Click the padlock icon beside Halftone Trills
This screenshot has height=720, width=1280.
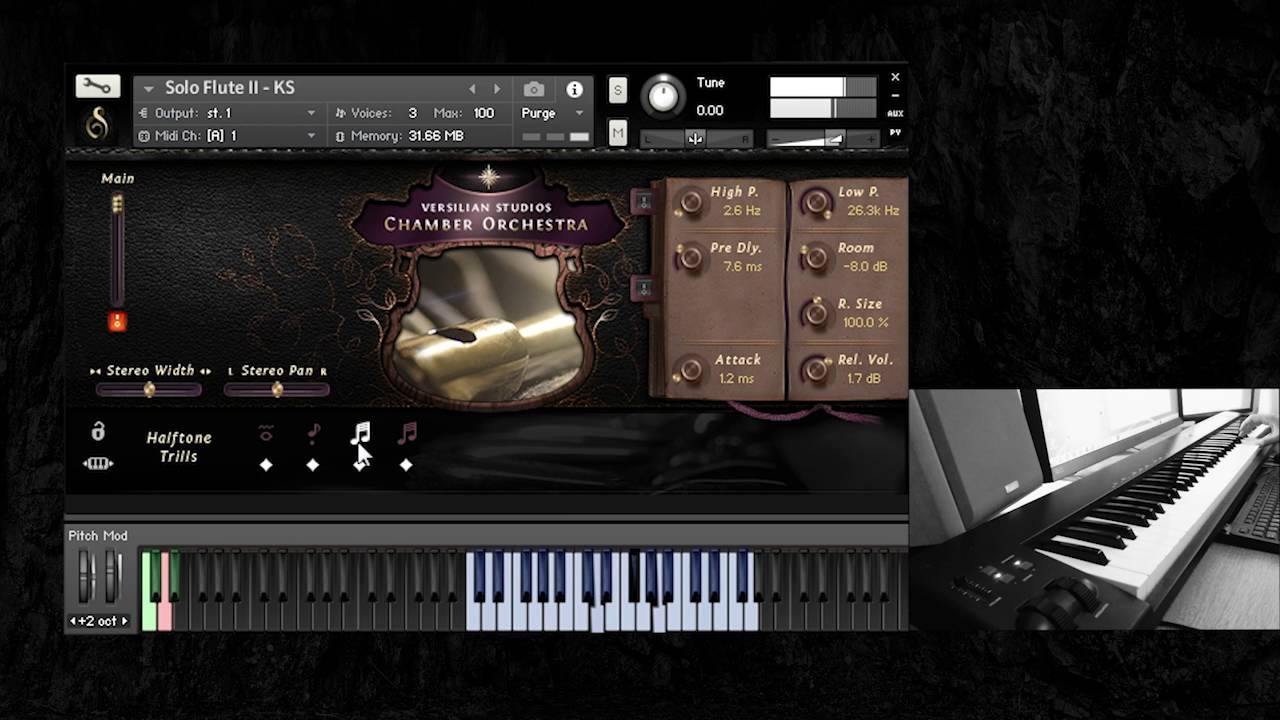pos(98,431)
